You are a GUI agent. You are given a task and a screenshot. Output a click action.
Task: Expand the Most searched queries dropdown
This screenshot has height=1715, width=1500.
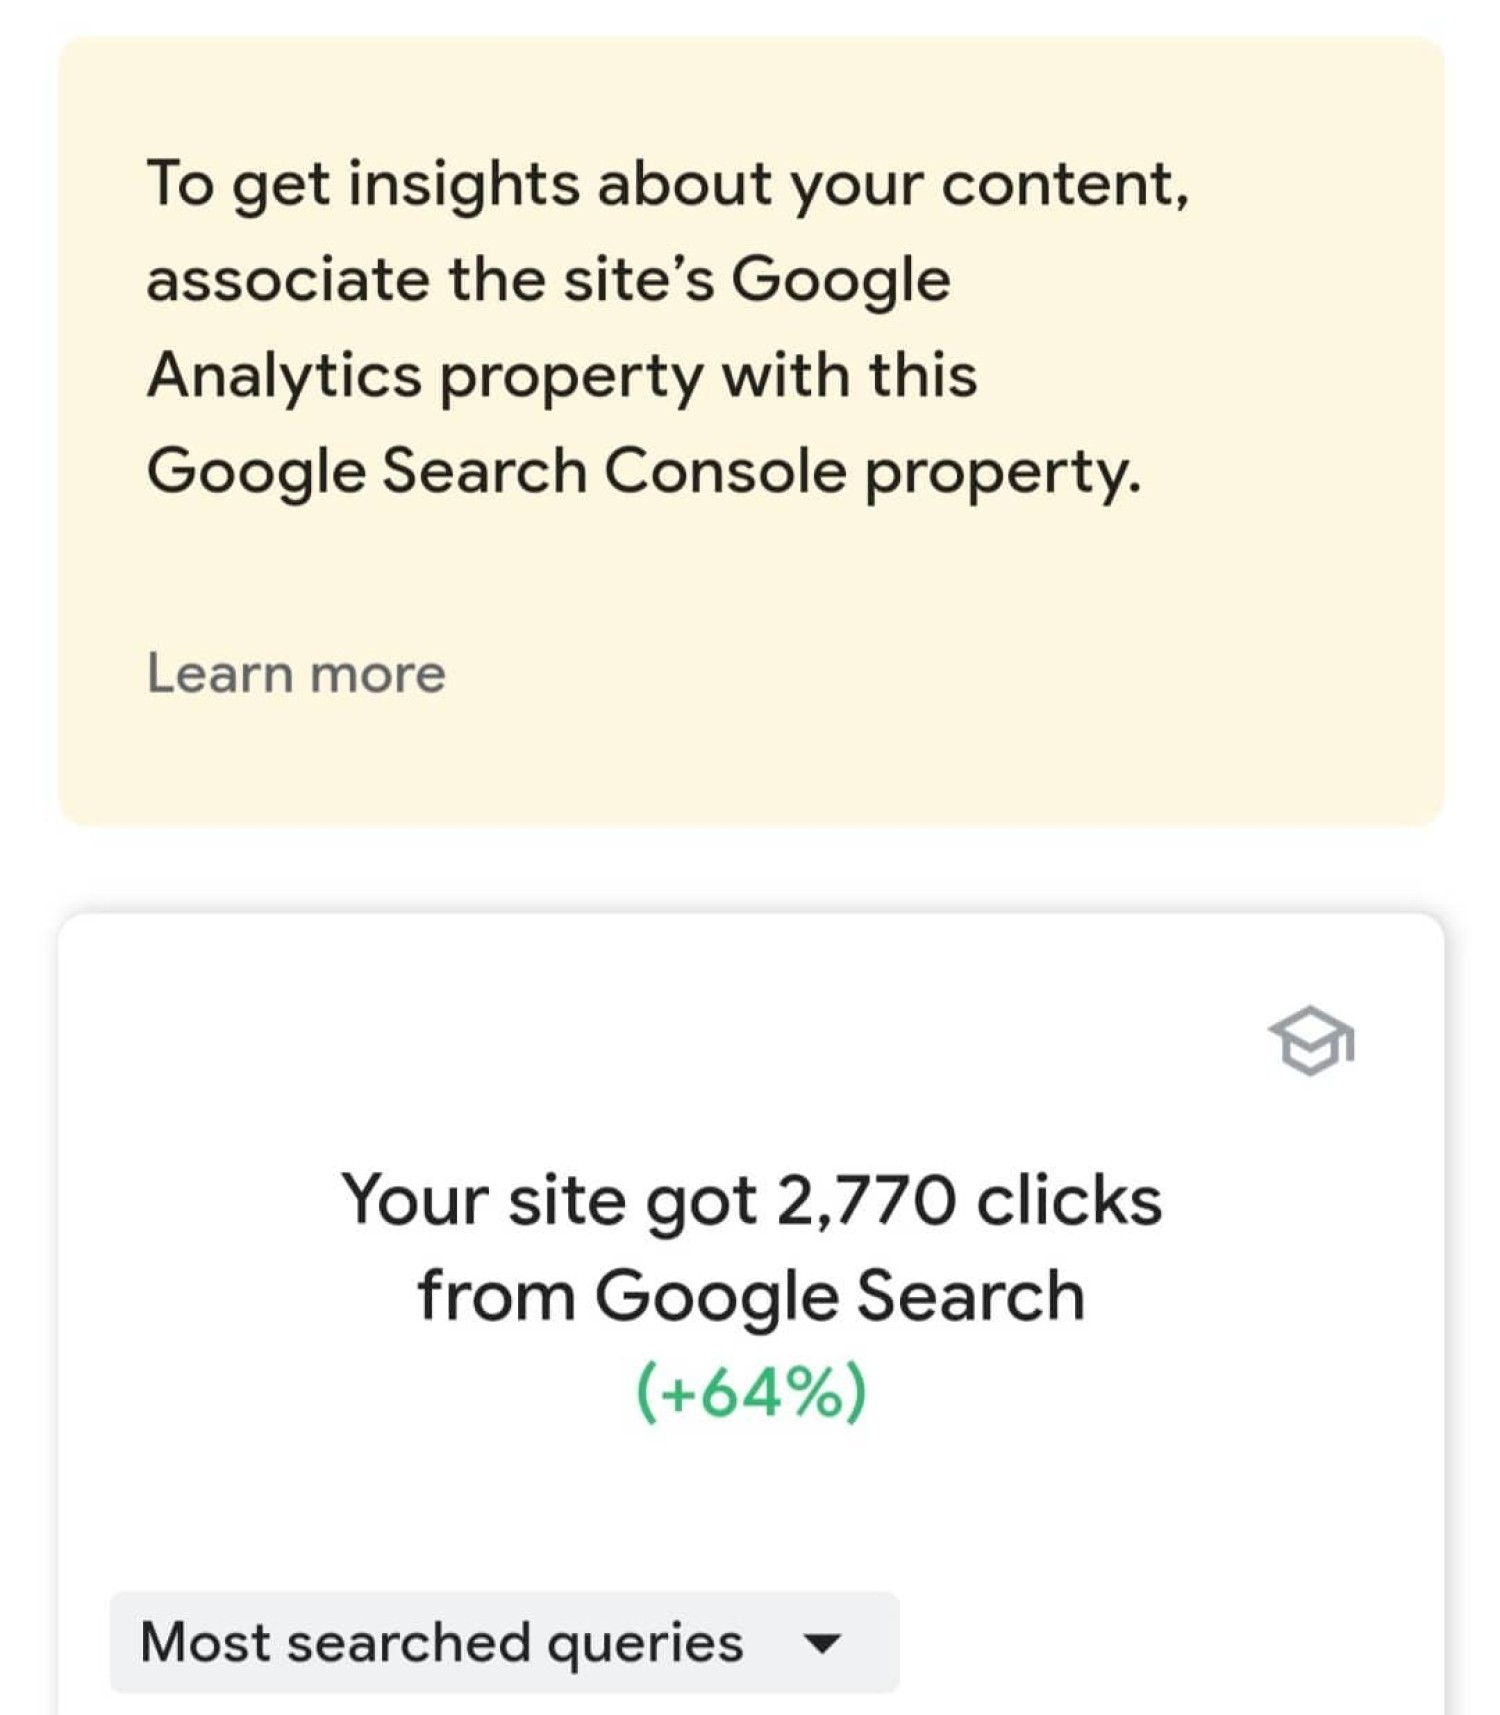[504, 1642]
